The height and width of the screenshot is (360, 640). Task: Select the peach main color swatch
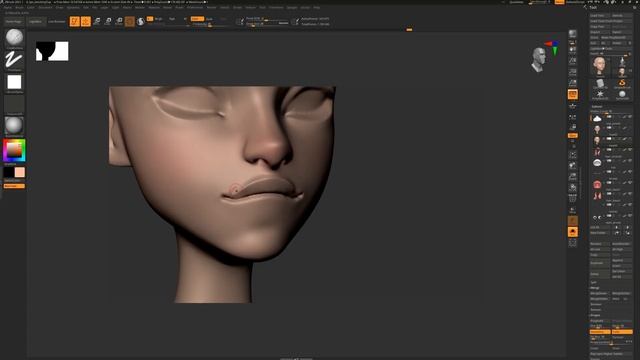pyautogui.click(x=20, y=172)
